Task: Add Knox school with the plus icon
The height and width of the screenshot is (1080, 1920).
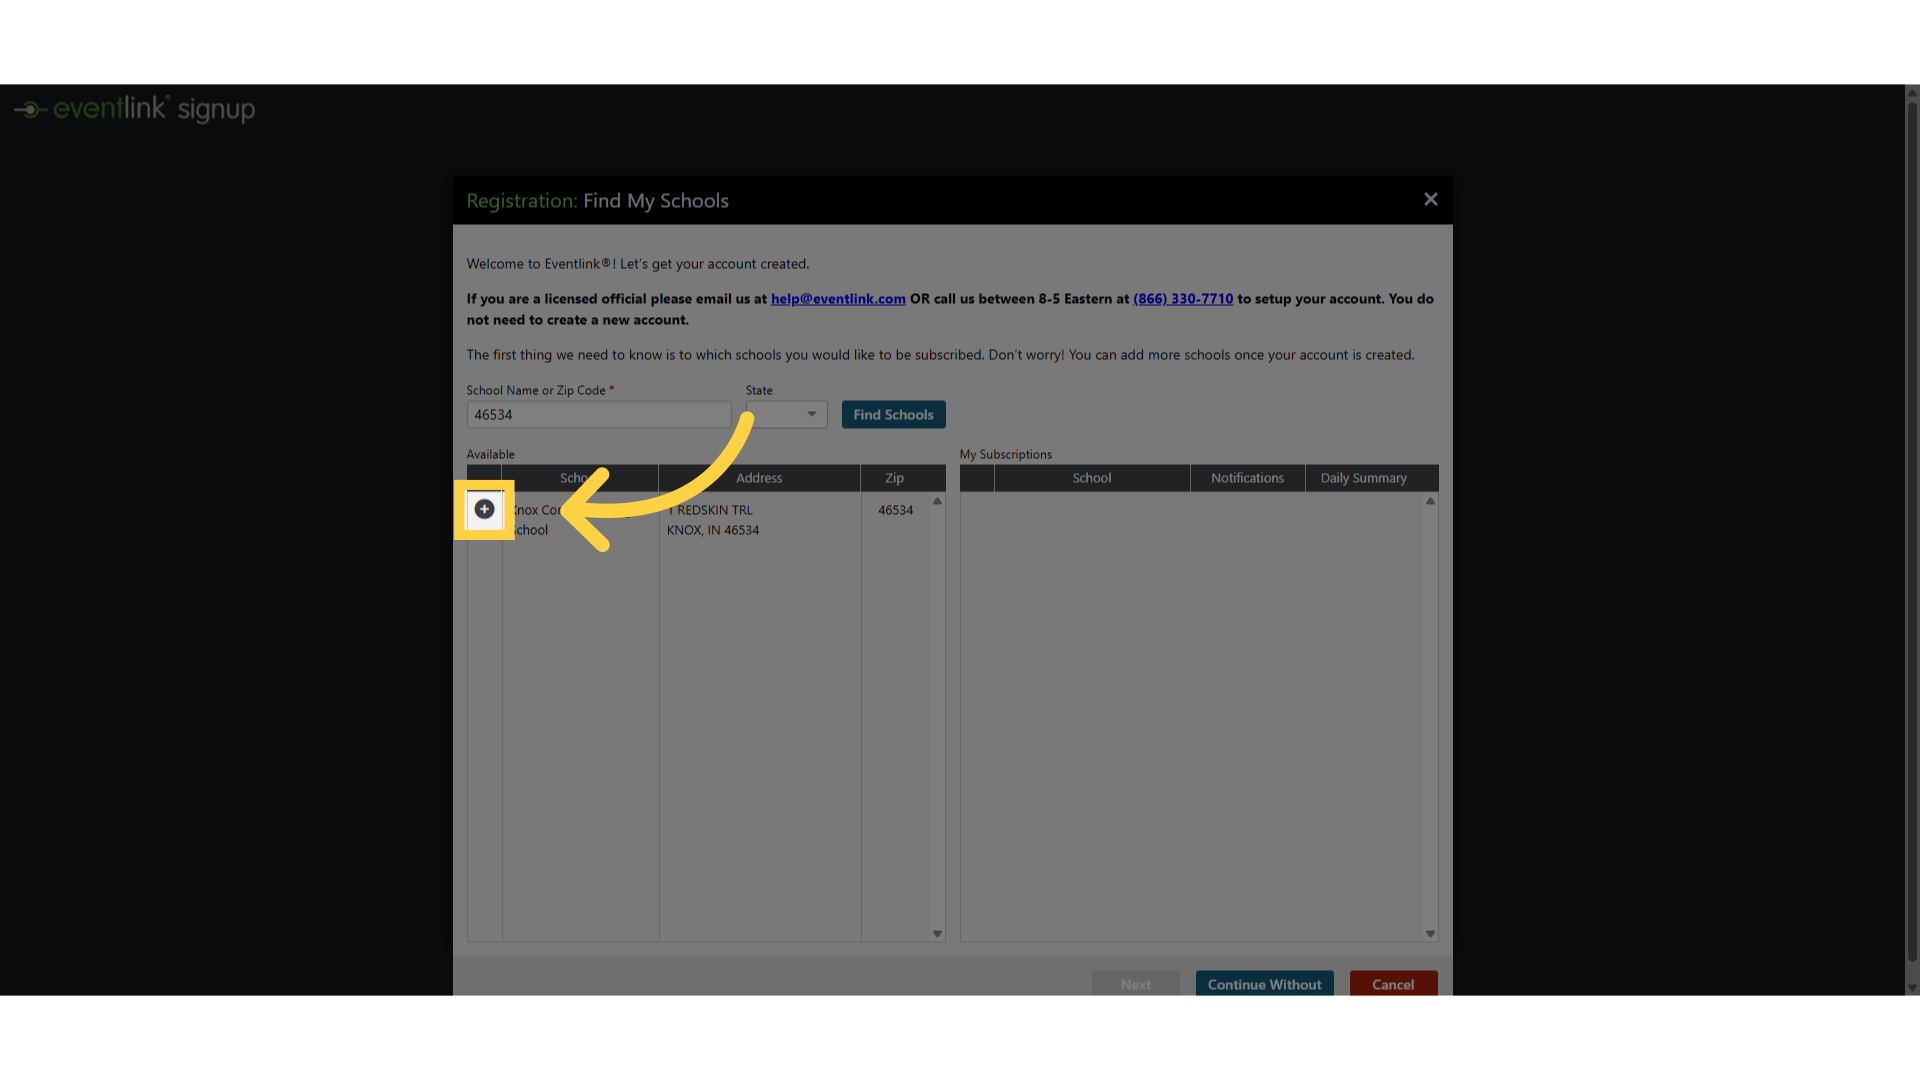Action: [484, 509]
